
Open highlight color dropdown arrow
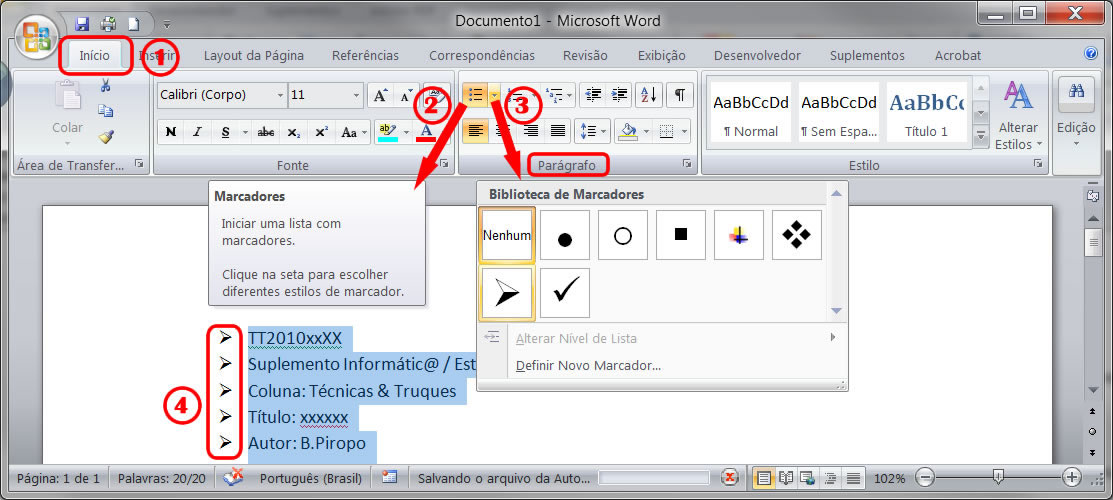[x=407, y=132]
